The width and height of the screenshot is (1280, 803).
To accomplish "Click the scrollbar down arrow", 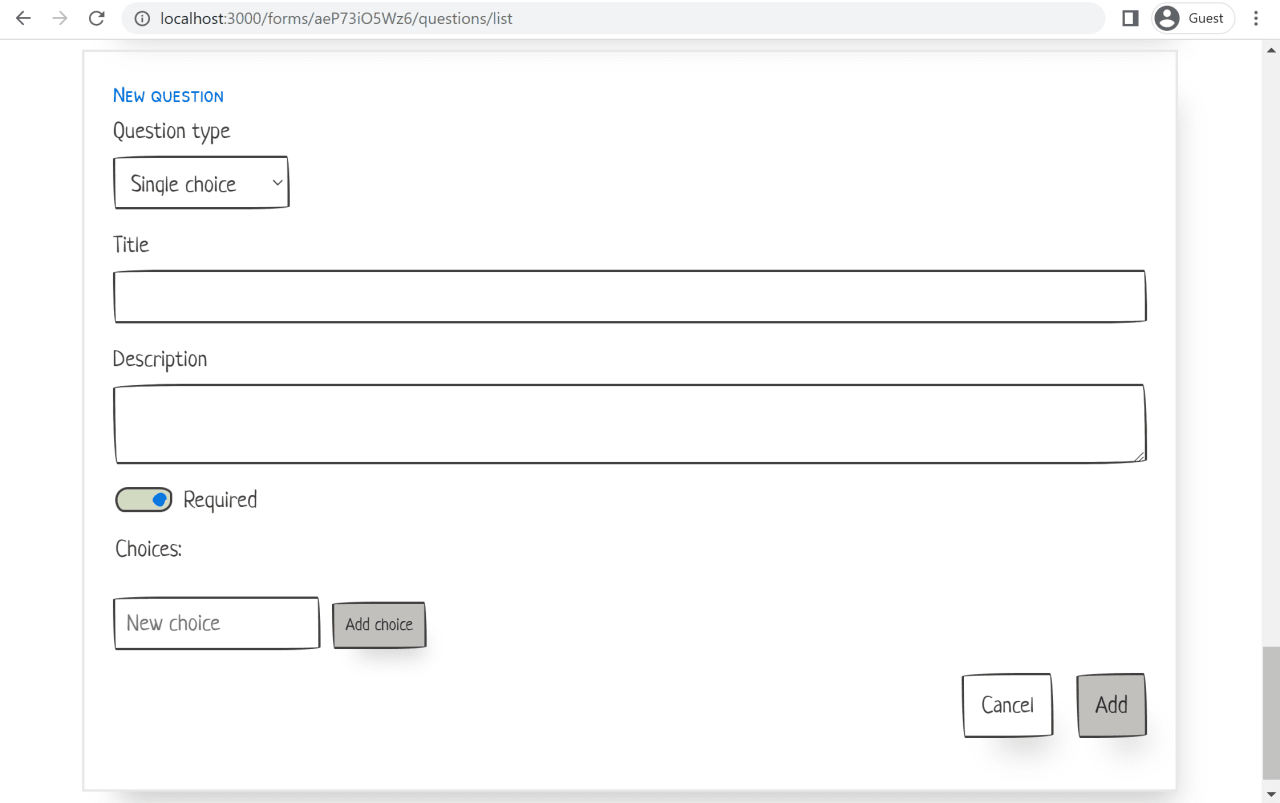I will click(x=1270, y=793).
